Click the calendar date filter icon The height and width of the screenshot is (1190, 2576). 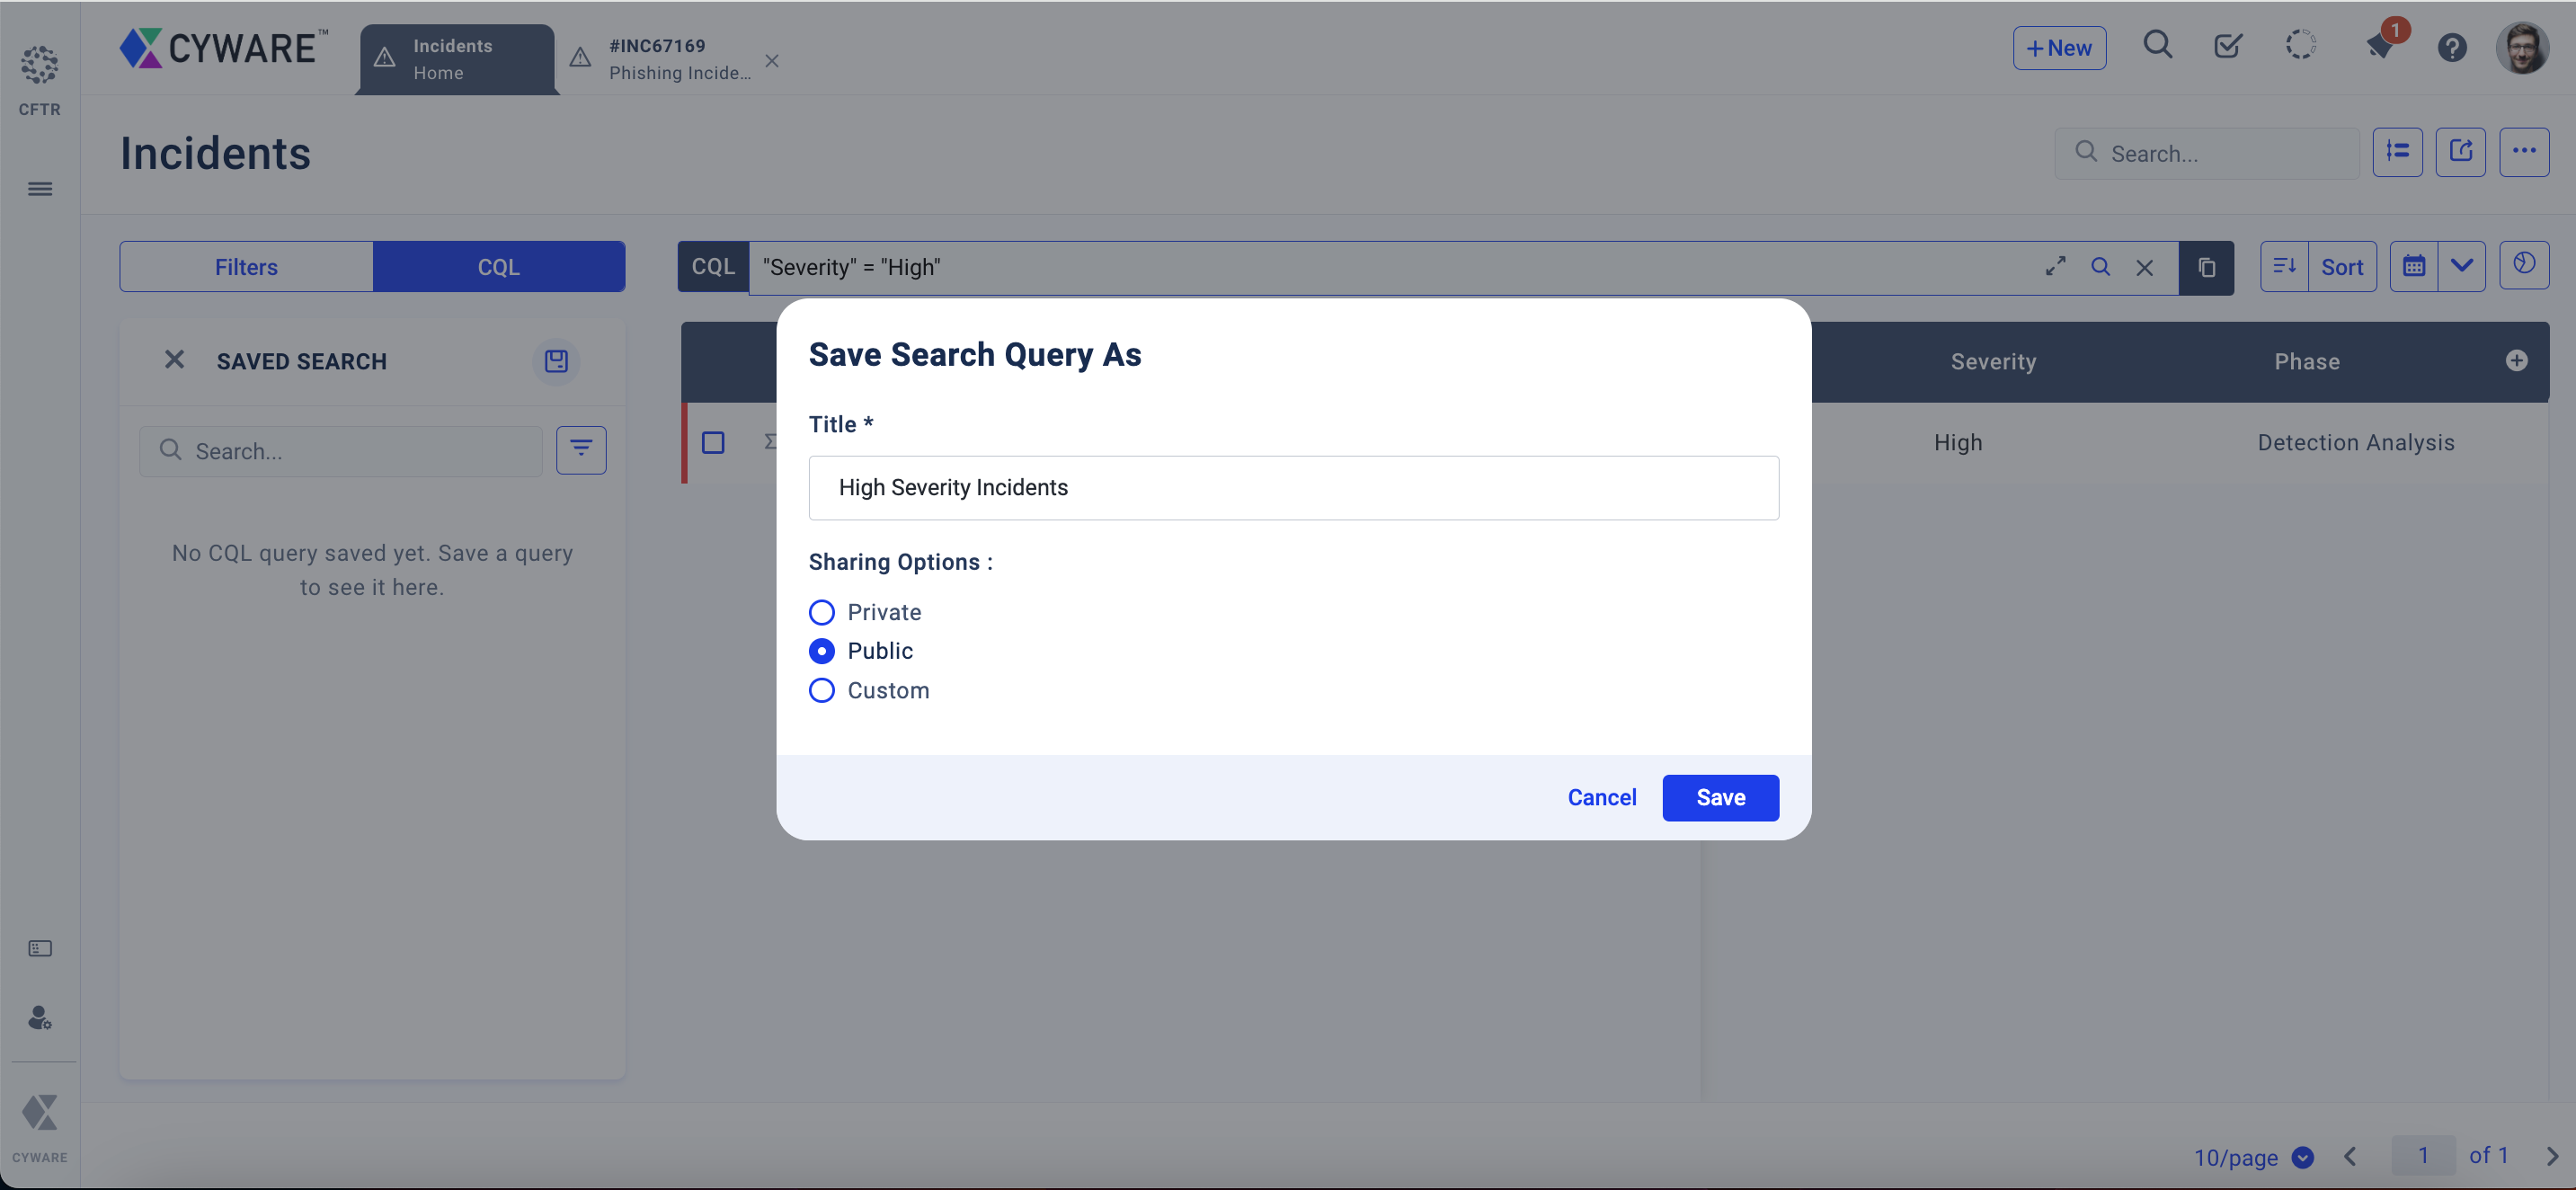(2413, 266)
